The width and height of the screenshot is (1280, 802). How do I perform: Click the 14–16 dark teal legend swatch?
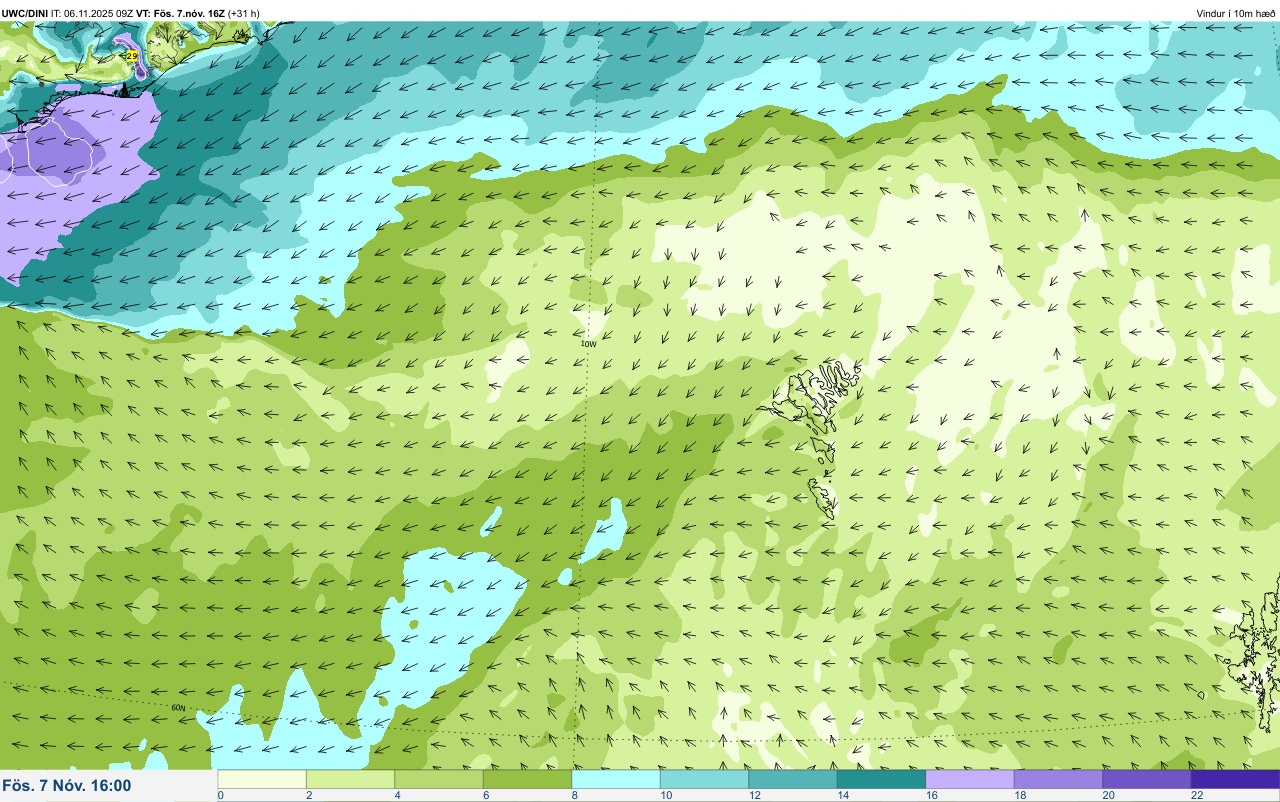coord(881,779)
